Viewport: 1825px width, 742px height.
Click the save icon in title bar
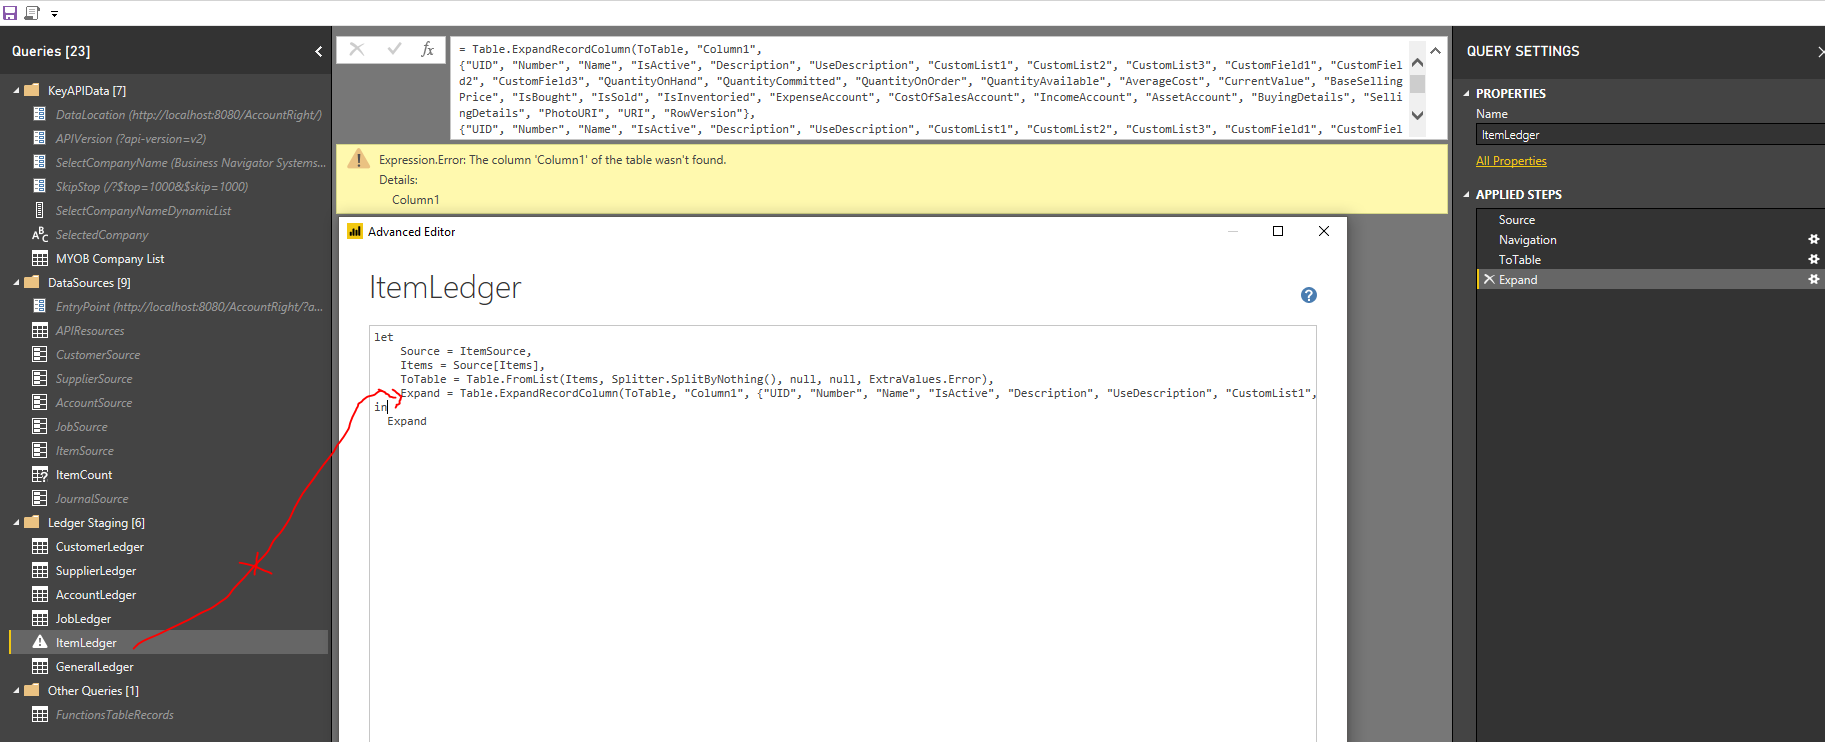click(x=10, y=13)
